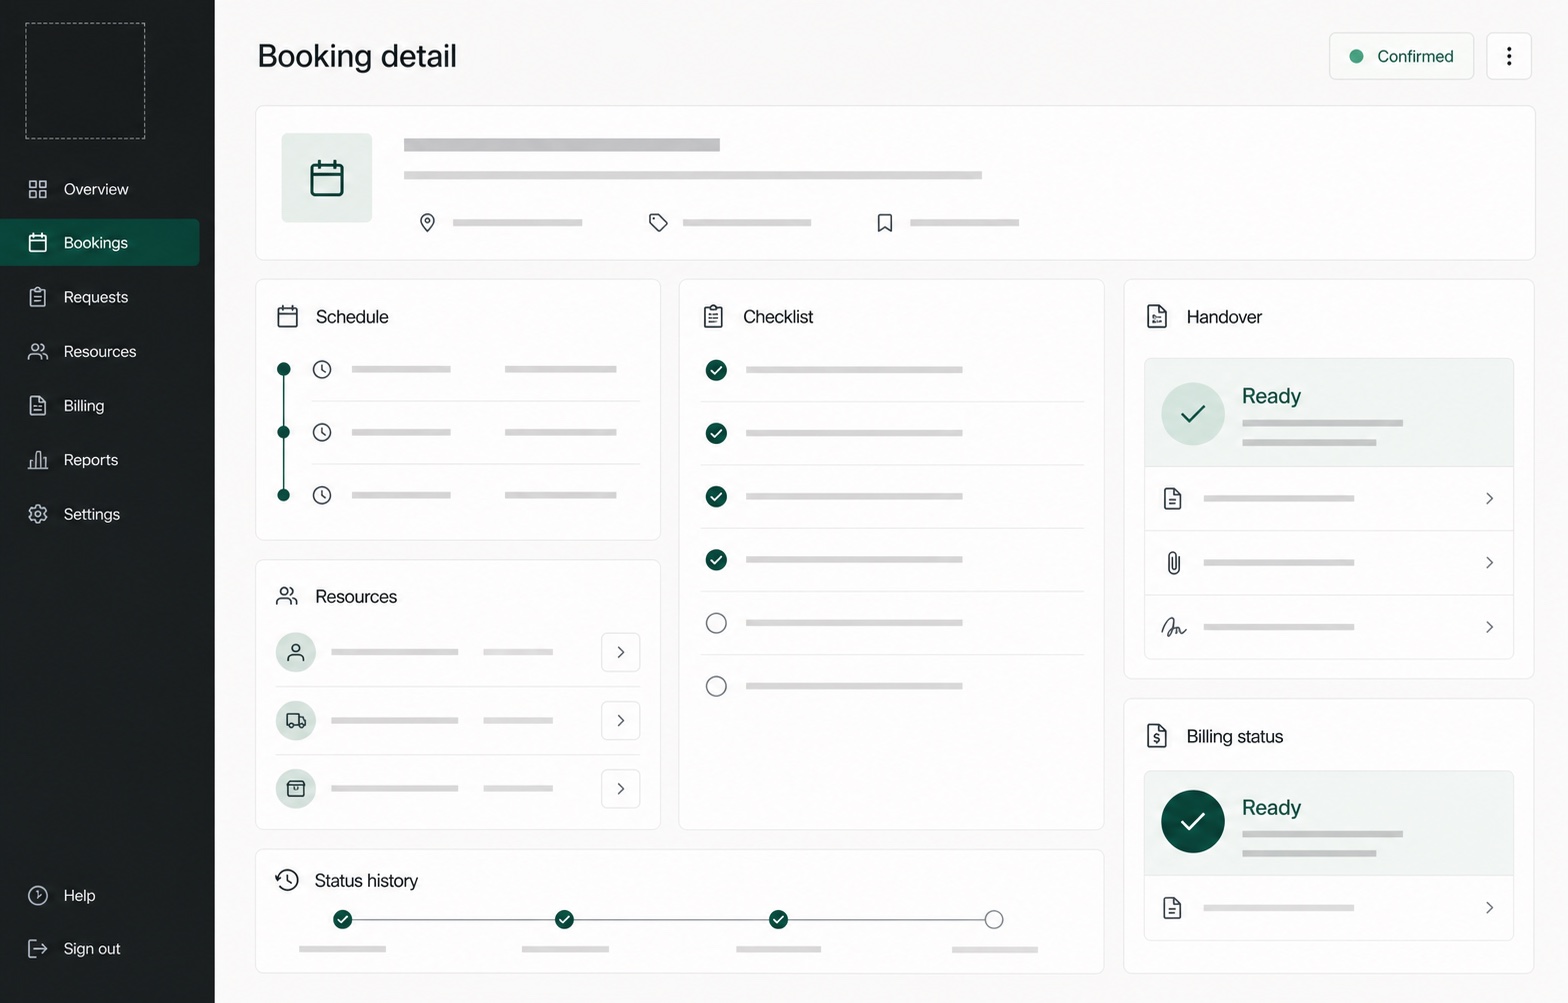The width and height of the screenshot is (1568, 1003).
Task: Check the sixth Checklist item
Action: 716,686
